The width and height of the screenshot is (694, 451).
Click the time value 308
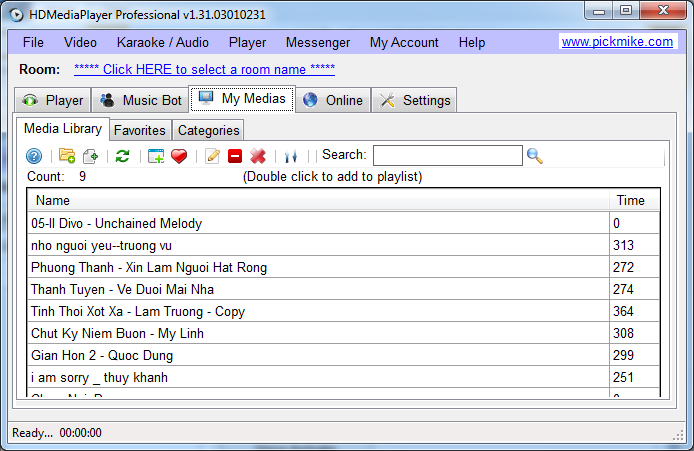(x=623, y=333)
